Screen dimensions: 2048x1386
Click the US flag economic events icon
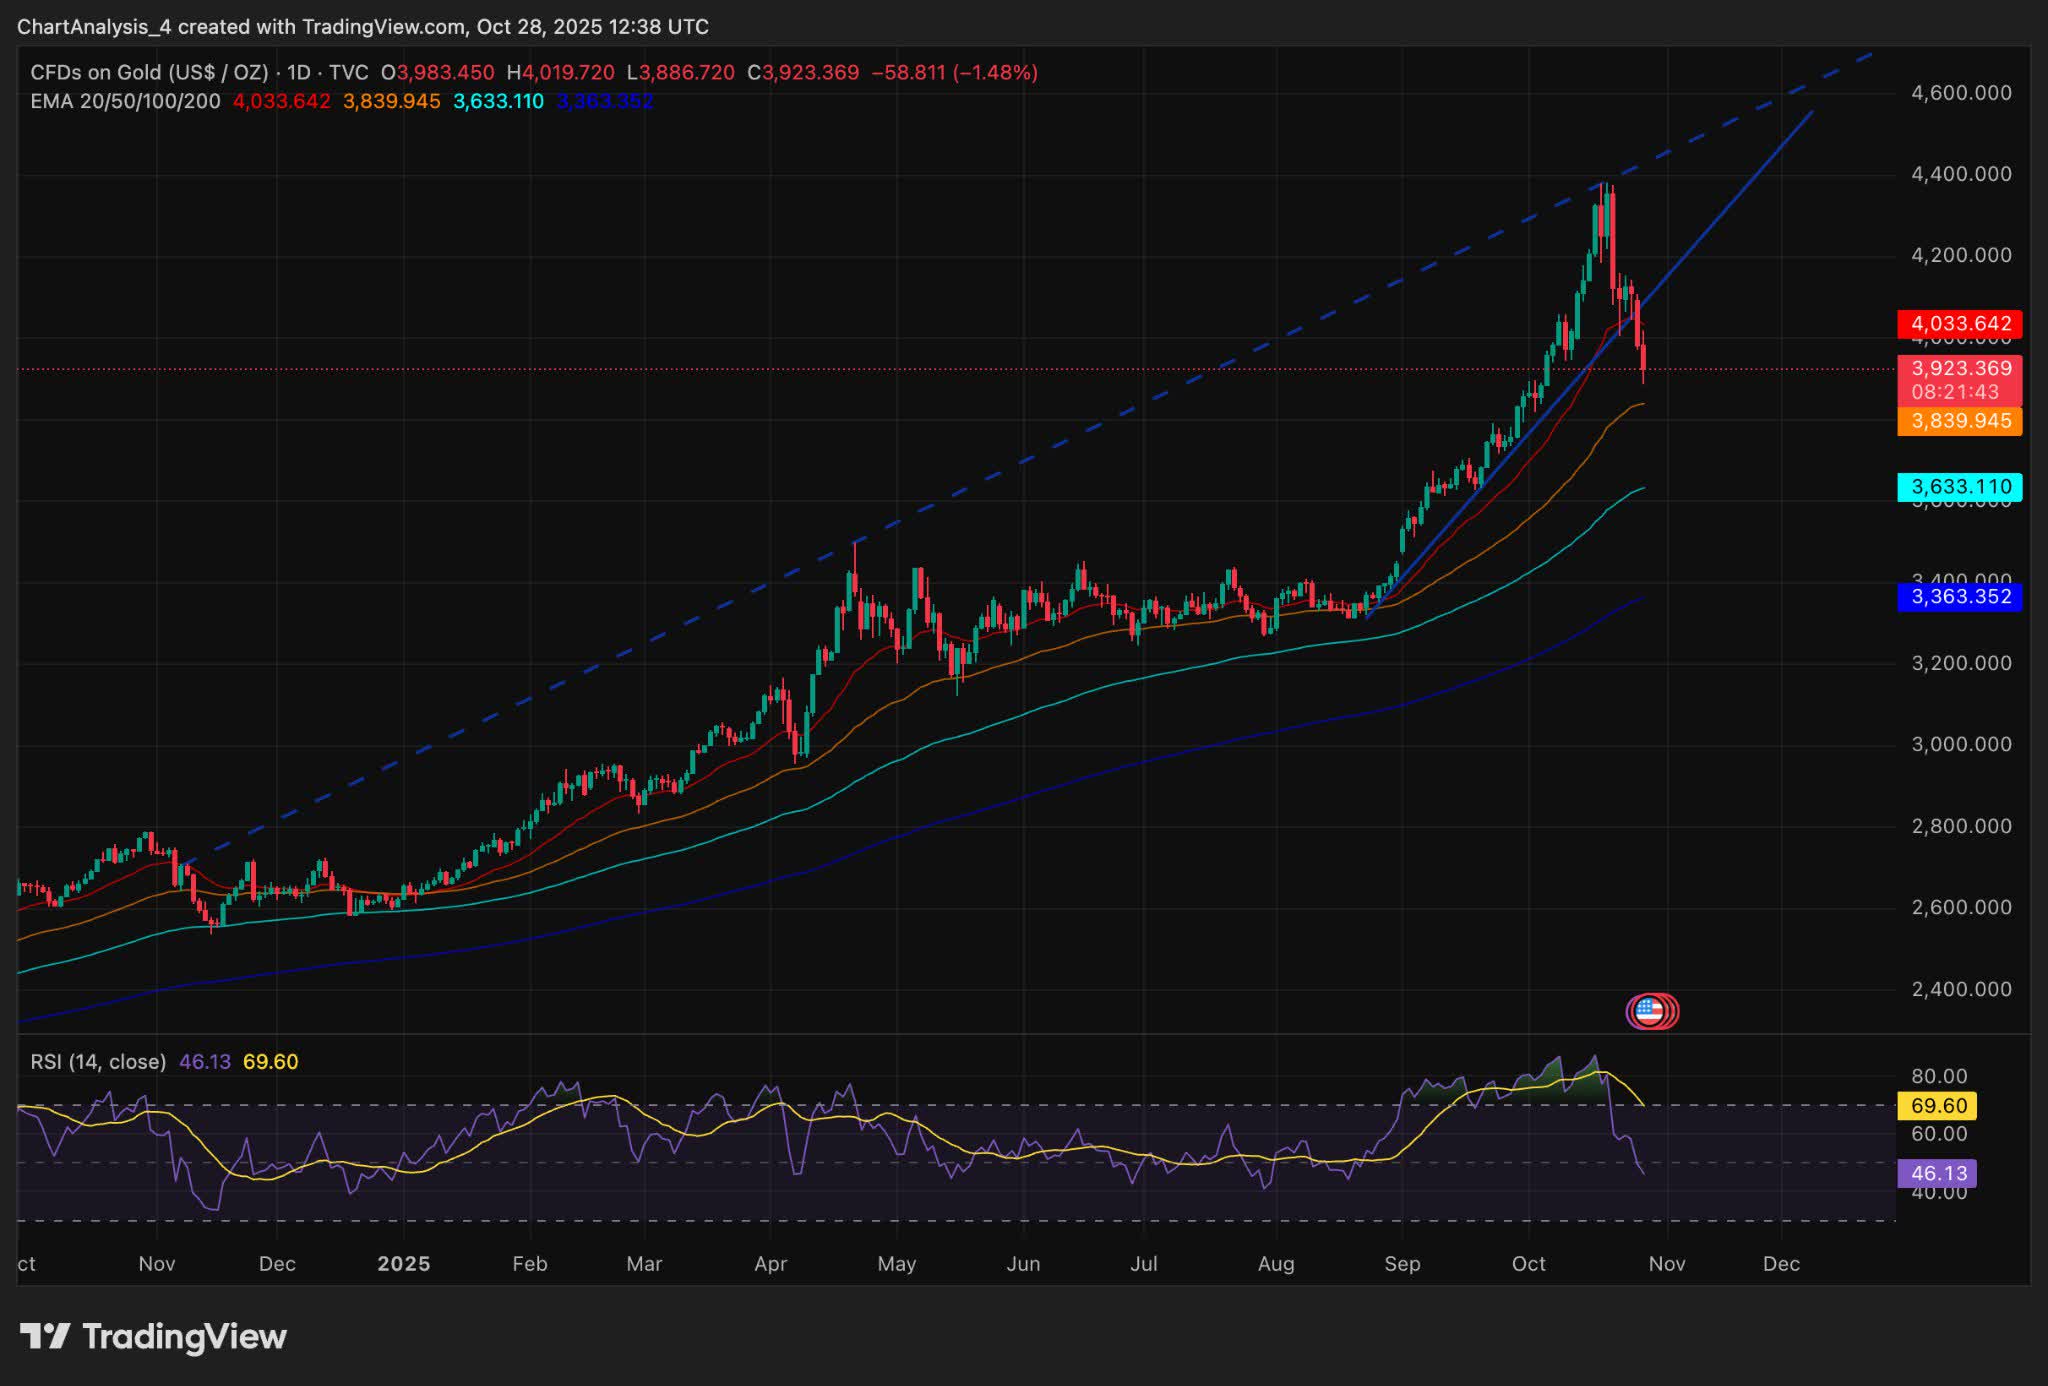1651,1011
